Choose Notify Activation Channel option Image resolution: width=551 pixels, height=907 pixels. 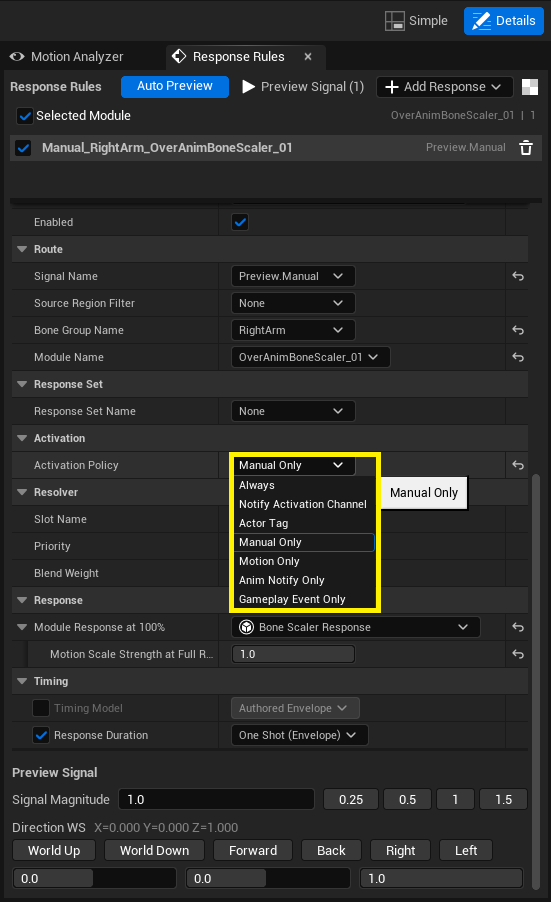[x=304, y=504]
